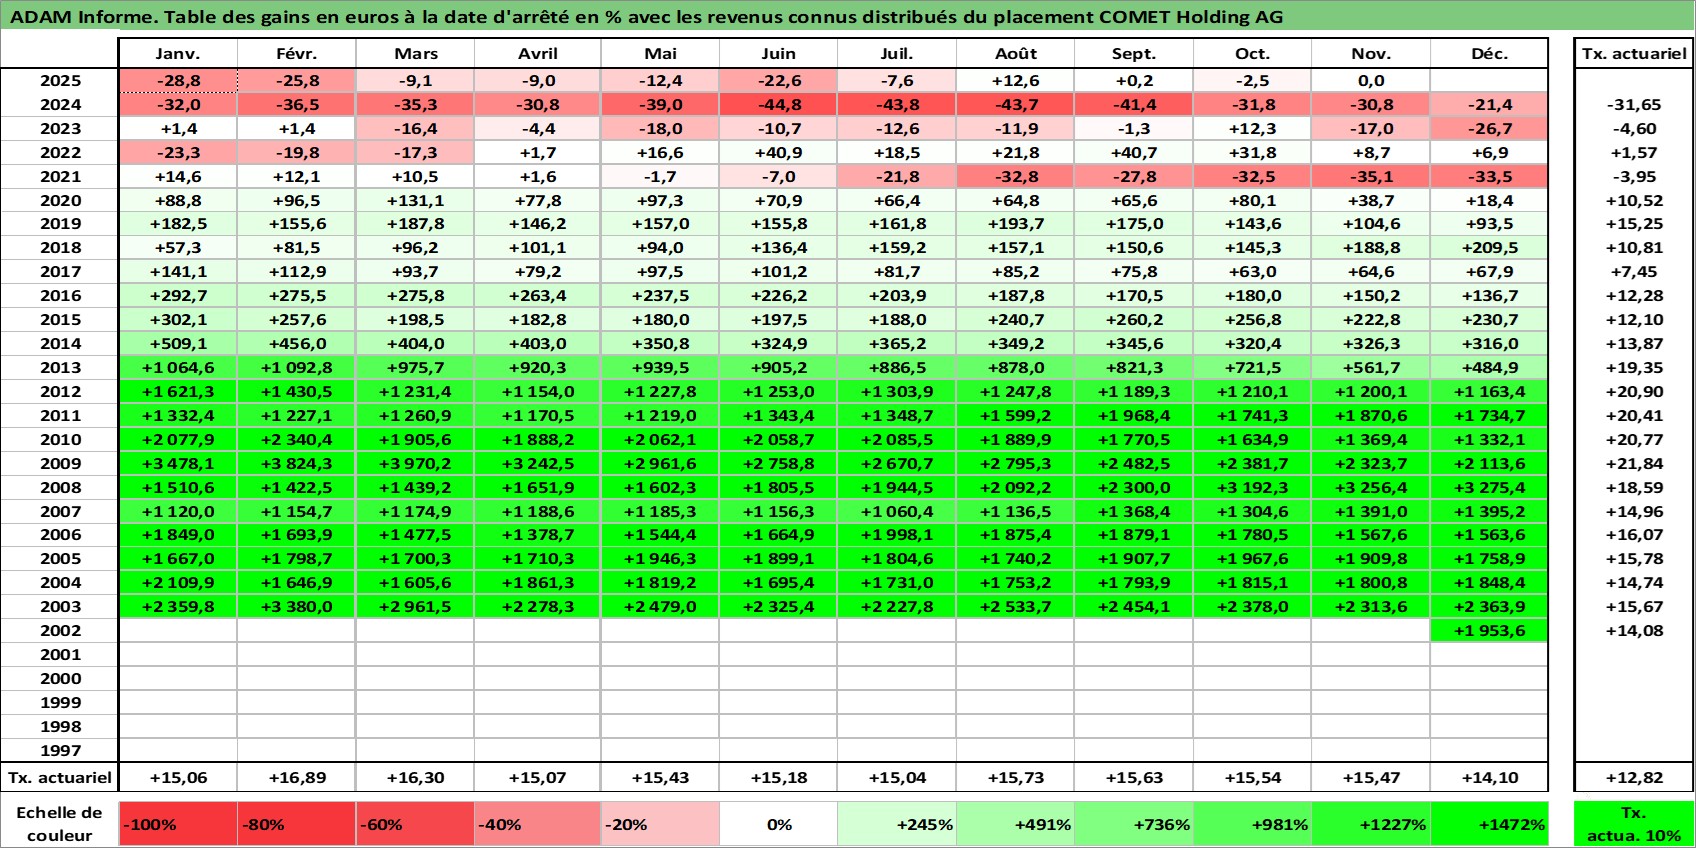Select the 2002 Déc. cell showing +1 953,6
The image size is (1696, 848).
[x=1489, y=630]
